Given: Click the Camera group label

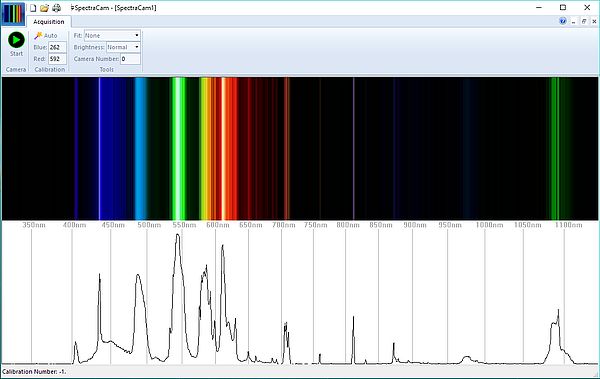Looking at the screenshot, I should pos(16,69).
